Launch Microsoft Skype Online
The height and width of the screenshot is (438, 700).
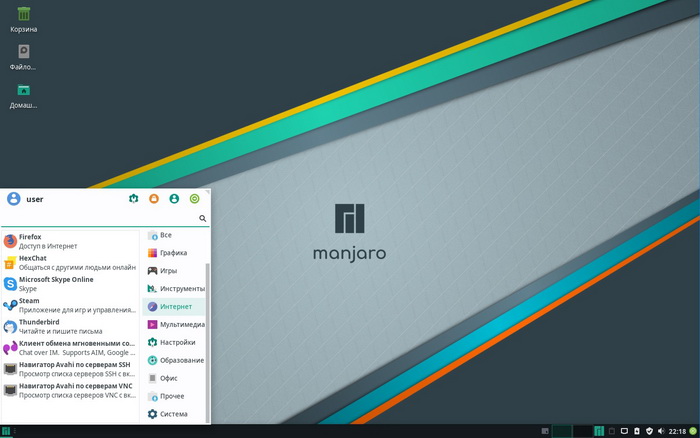point(70,284)
